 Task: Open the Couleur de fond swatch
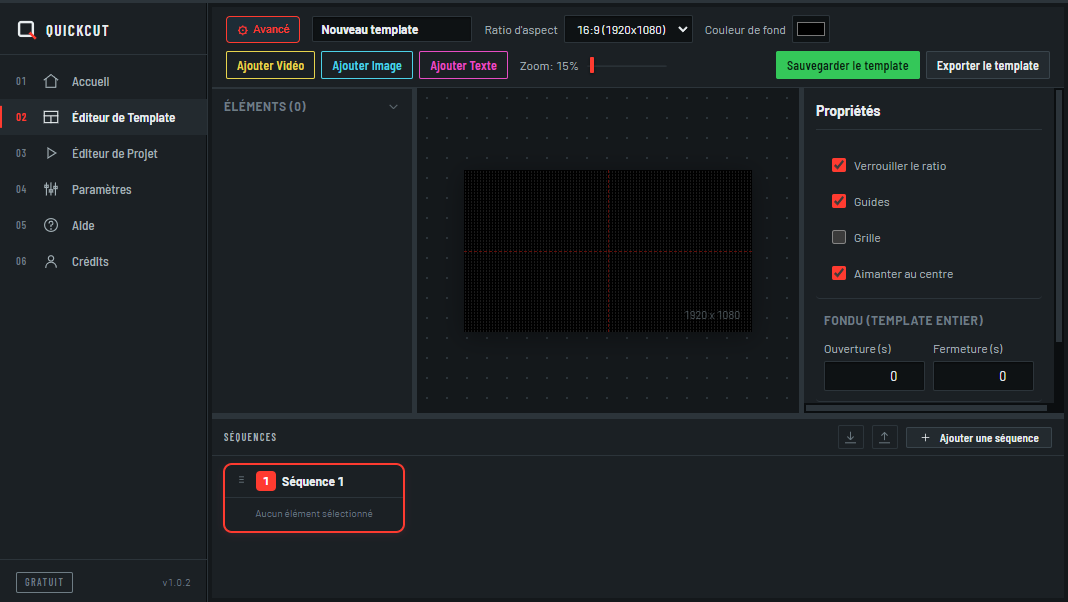(x=811, y=29)
